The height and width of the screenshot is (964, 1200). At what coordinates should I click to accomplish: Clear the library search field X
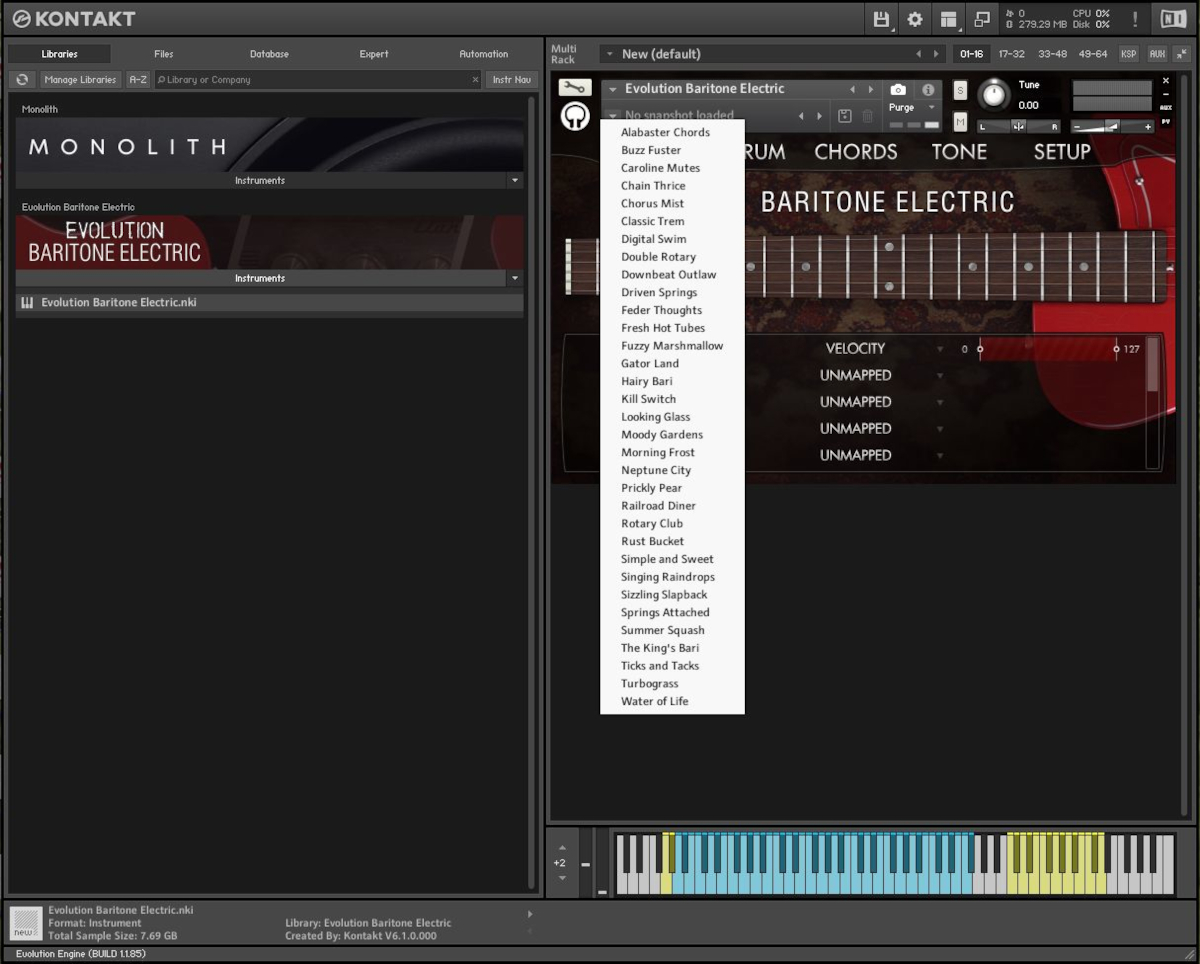click(476, 80)
